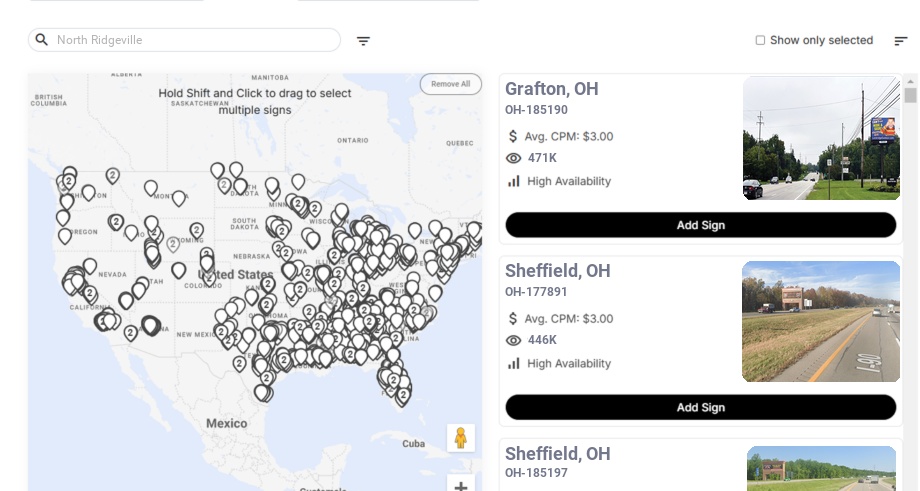Add the Grafton, OH sign
This screenshot has height=491, width=920.
pyautogui.click(x=700, y=225)
